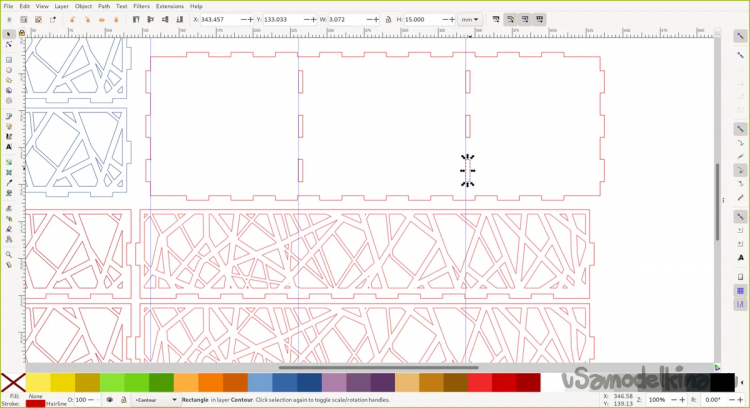Viewport: 750px width, 408px height.
Task: Toggle the top snapping enable button
Action: pos(741,36)
